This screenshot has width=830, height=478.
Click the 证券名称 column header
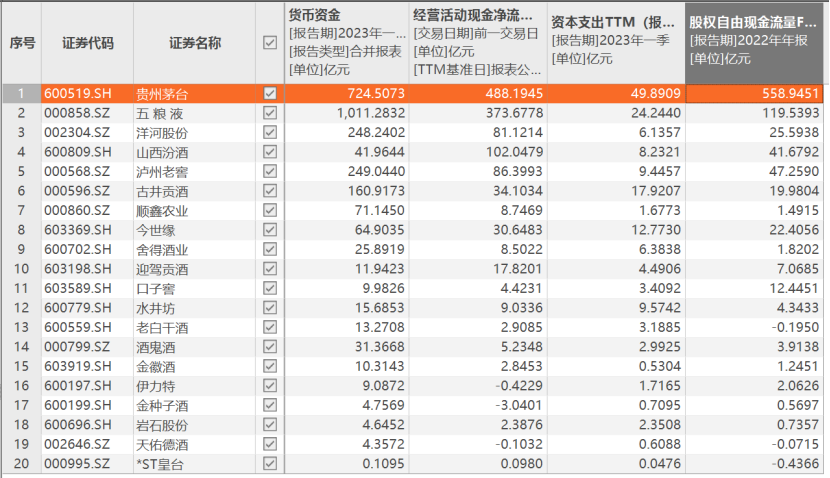tap(194, 43)
